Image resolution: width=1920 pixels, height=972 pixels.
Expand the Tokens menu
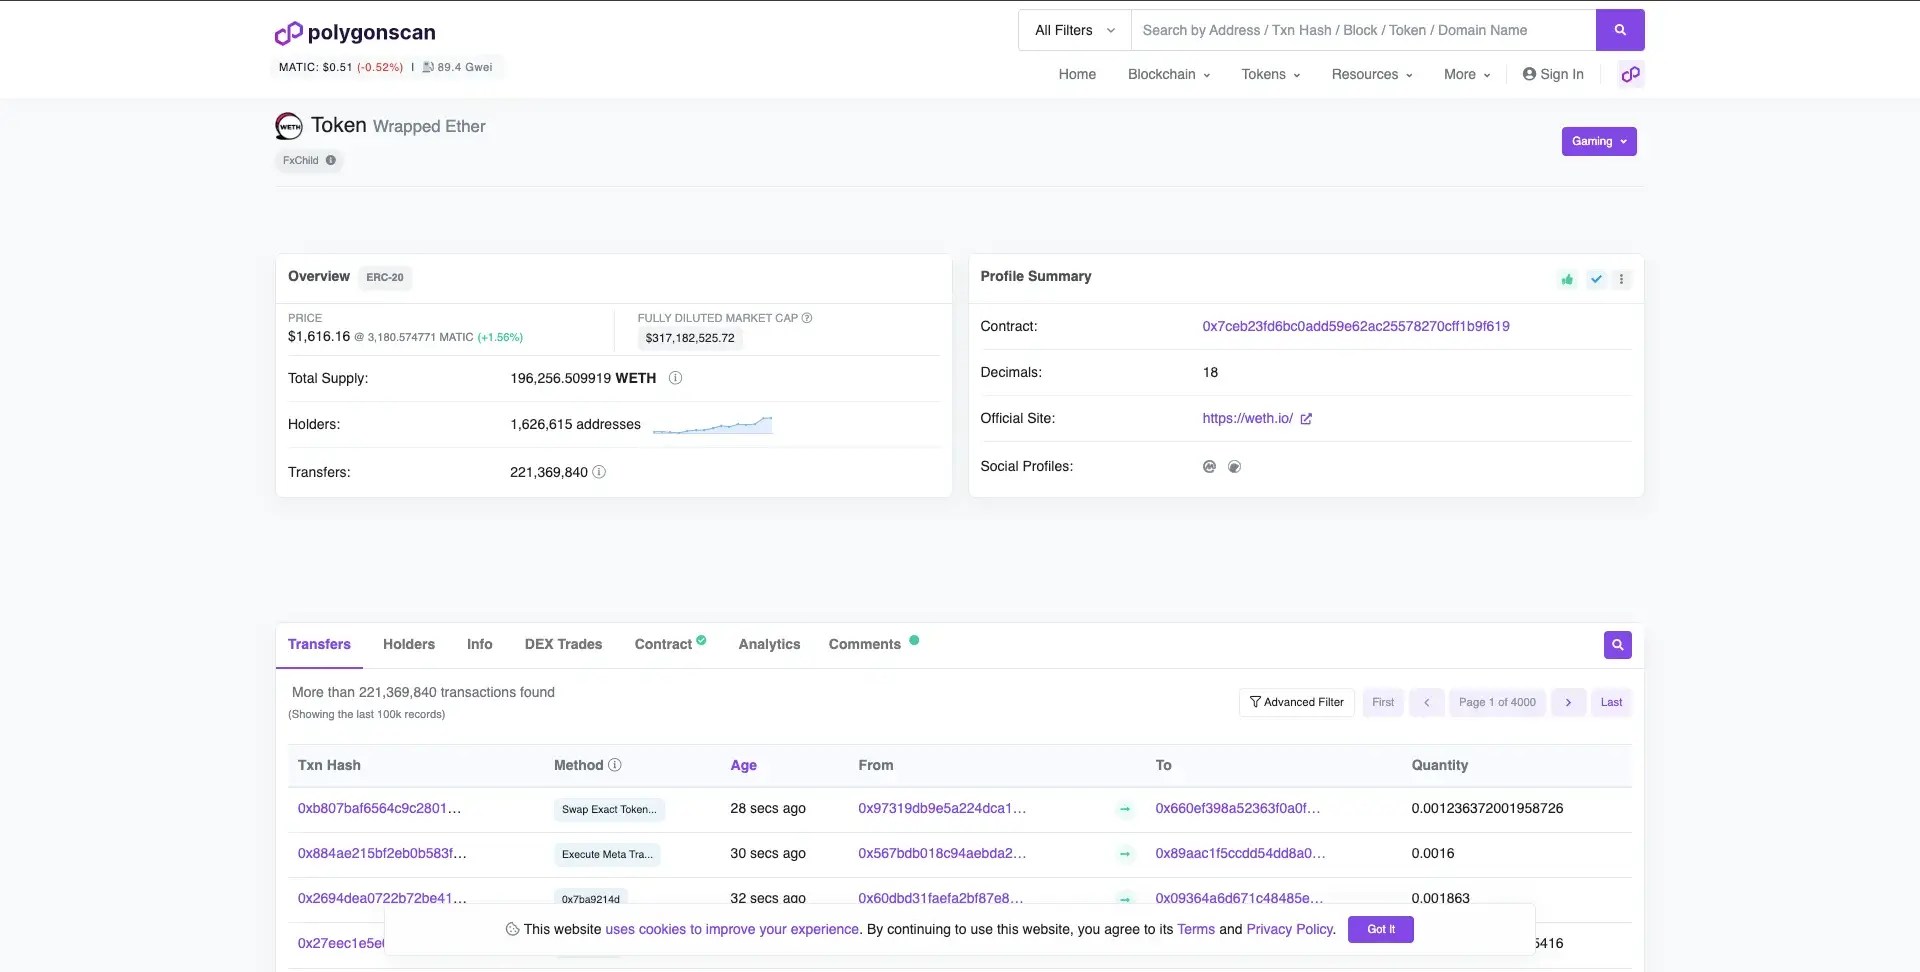1271,74
